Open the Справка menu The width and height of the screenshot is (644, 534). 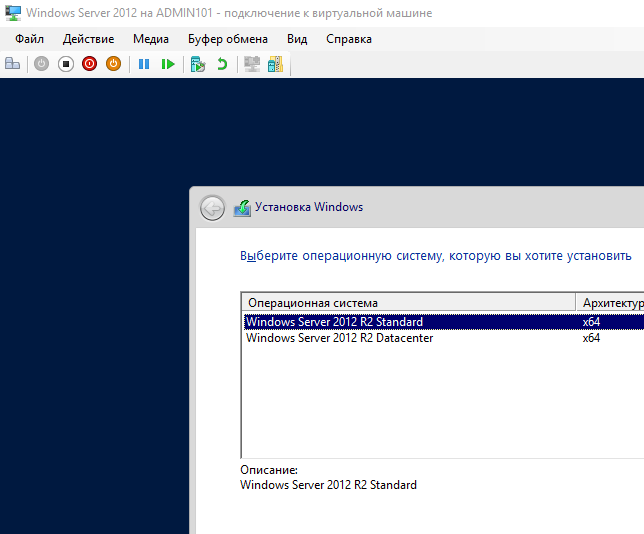(x=349, y=39)
